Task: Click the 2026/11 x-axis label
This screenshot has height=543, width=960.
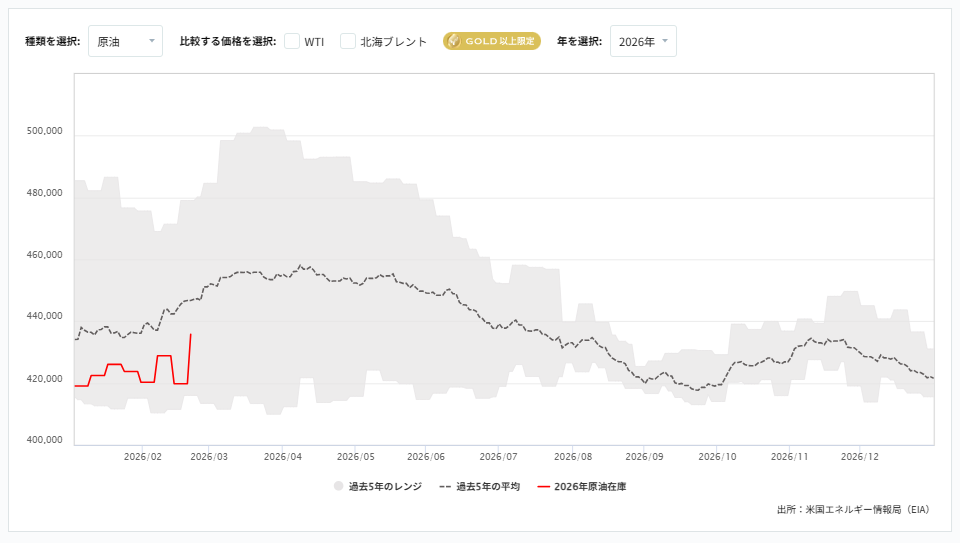Action: tap(789, 457)
